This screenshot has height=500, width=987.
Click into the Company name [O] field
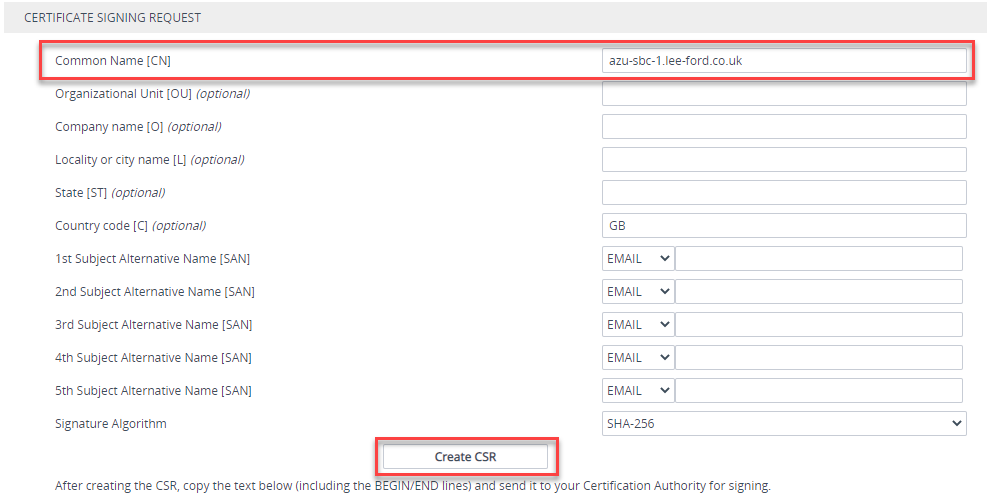784,127
